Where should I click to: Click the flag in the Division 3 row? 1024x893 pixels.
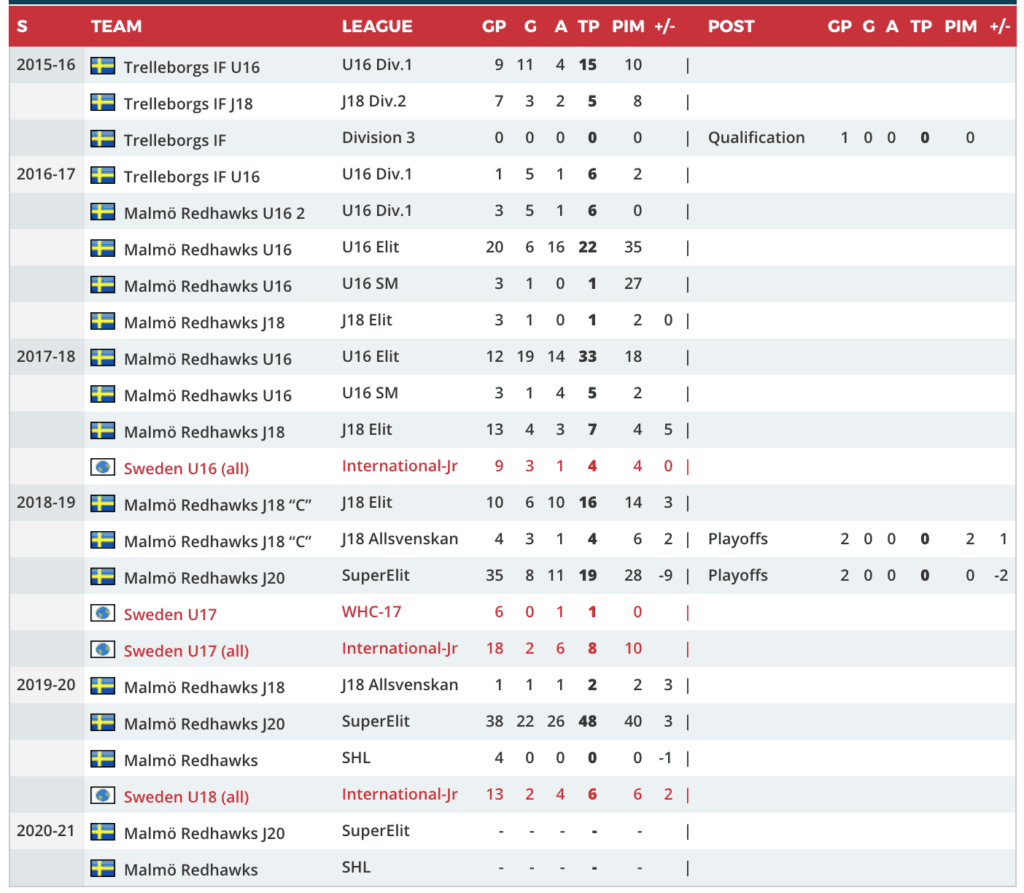102,139
